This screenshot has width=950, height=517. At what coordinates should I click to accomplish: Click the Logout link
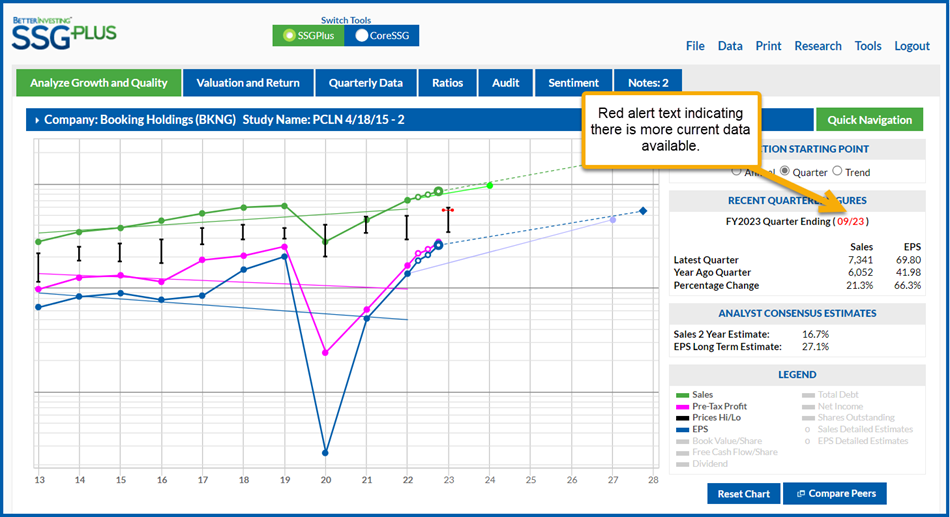click(912, 46)
